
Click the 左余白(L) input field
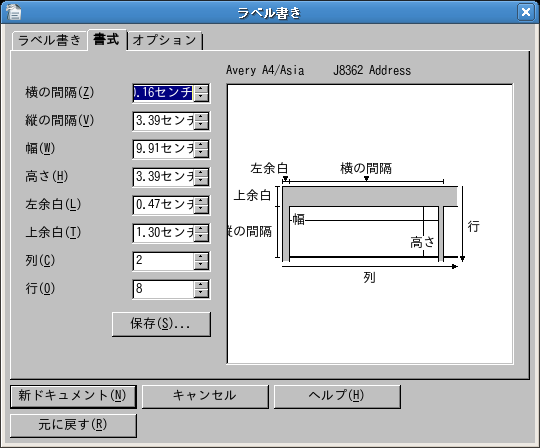[163, 205]
